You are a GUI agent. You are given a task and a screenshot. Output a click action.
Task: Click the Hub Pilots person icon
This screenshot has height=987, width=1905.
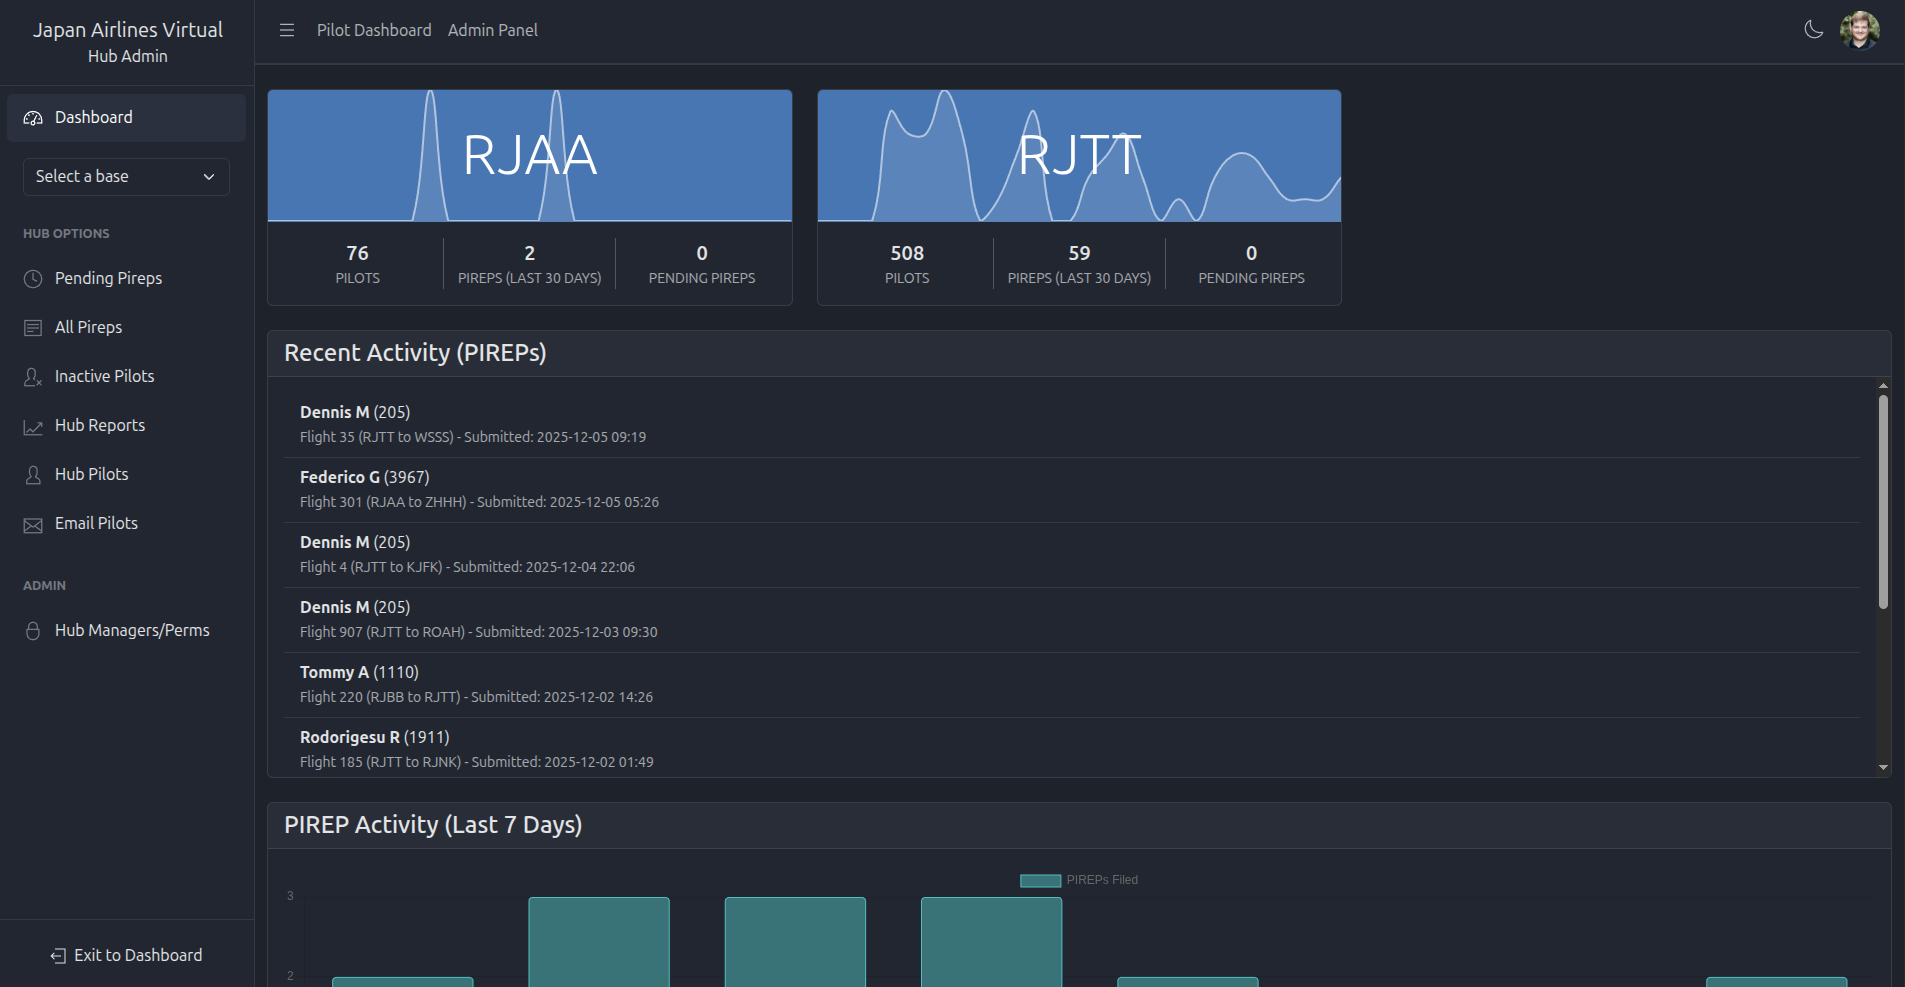(x=33, y=475)
